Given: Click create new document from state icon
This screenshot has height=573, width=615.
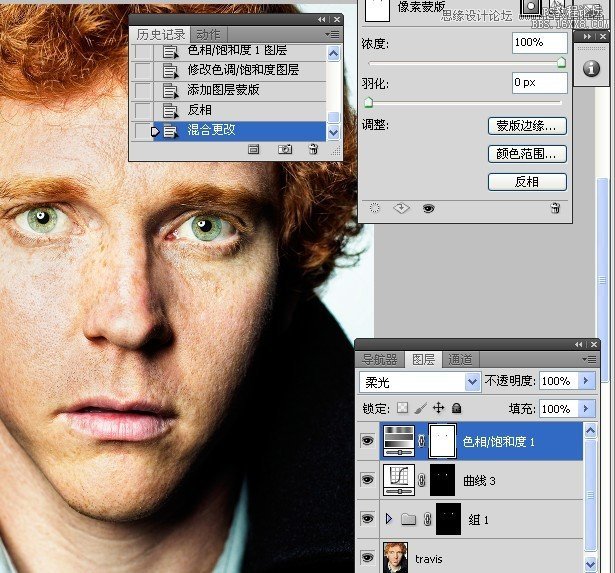Looking at the screenshot, I should (x=253, y=149).
